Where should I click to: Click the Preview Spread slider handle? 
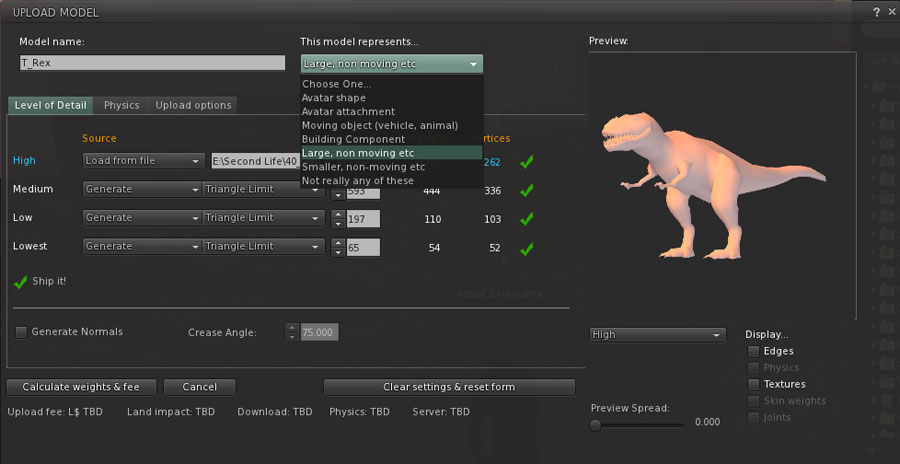tap(596, 424)
